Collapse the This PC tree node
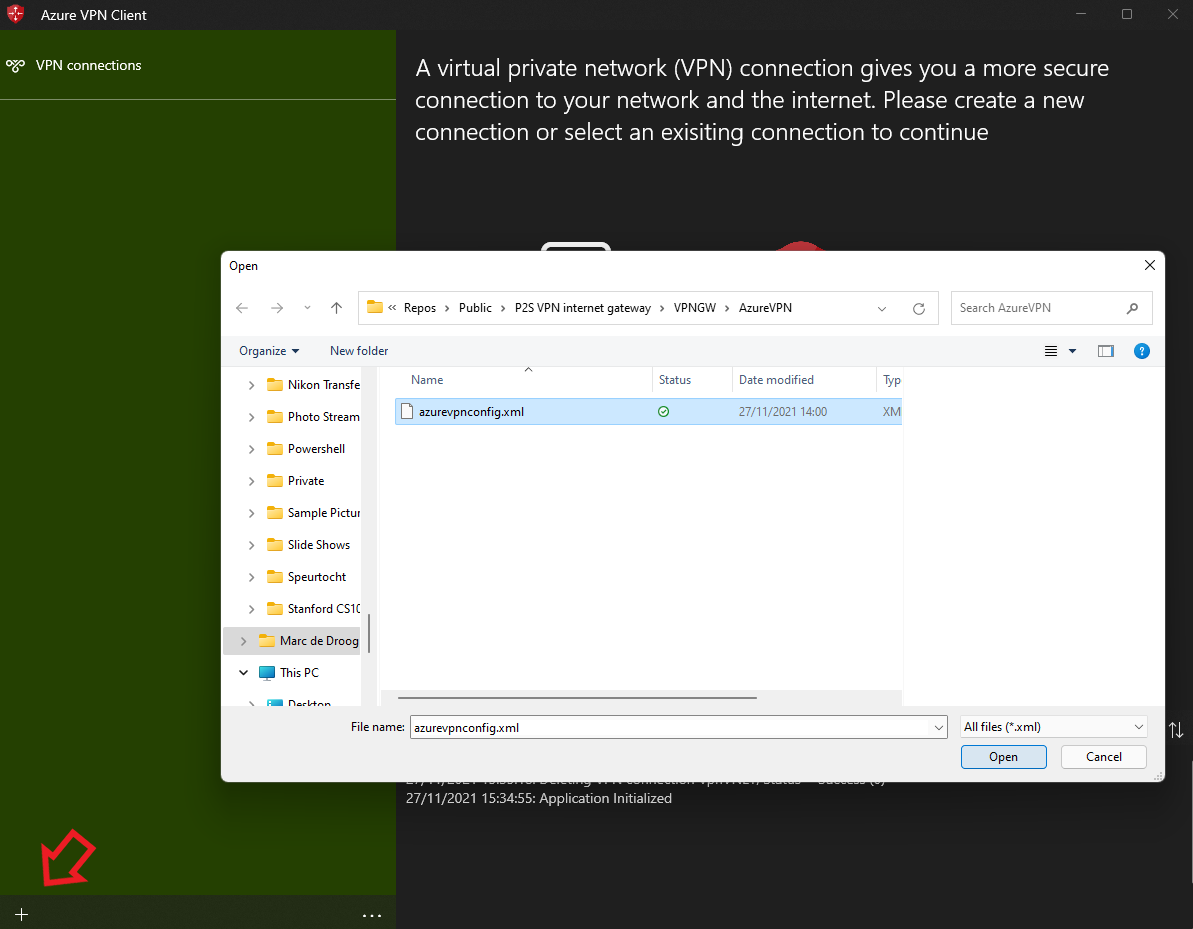1193x929 pixels. pos(243,673)
